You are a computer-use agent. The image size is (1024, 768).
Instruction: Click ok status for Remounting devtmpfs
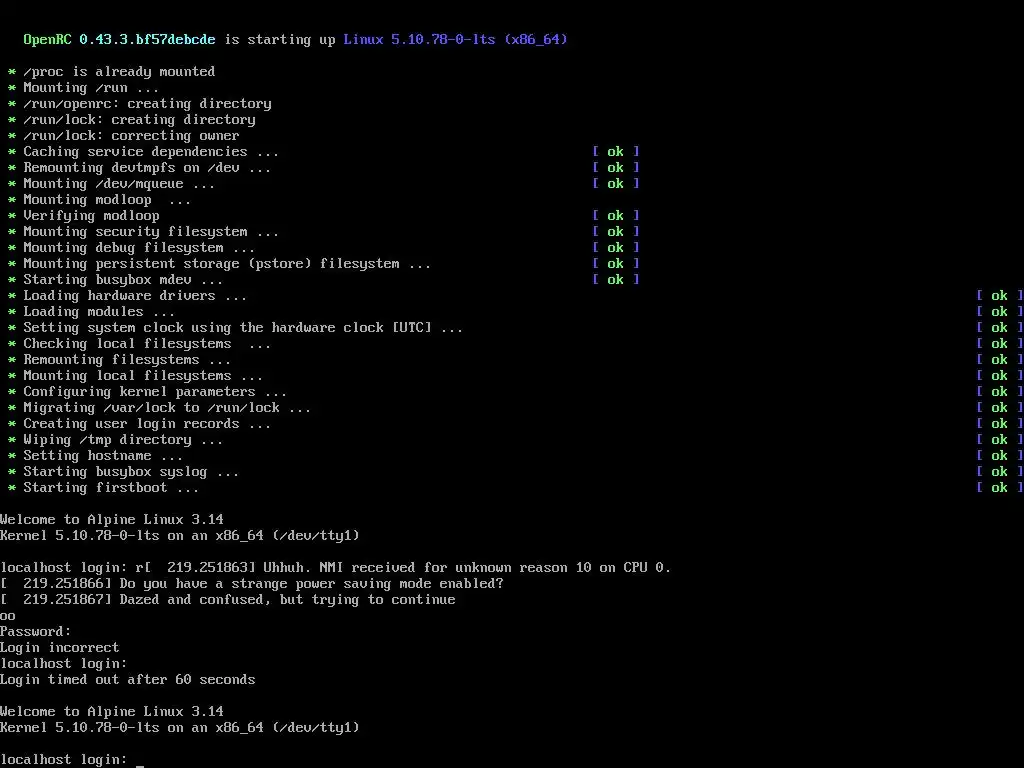[615, 167]
